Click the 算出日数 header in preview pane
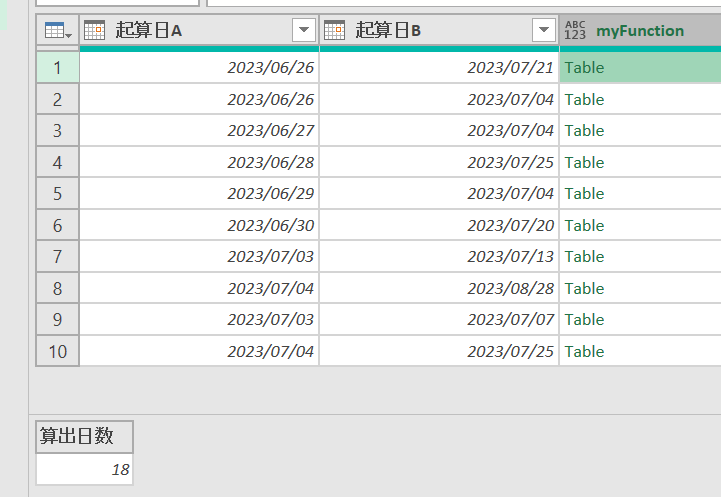The width and height of the screenshot is (721, 497). (x=76, y=436)
